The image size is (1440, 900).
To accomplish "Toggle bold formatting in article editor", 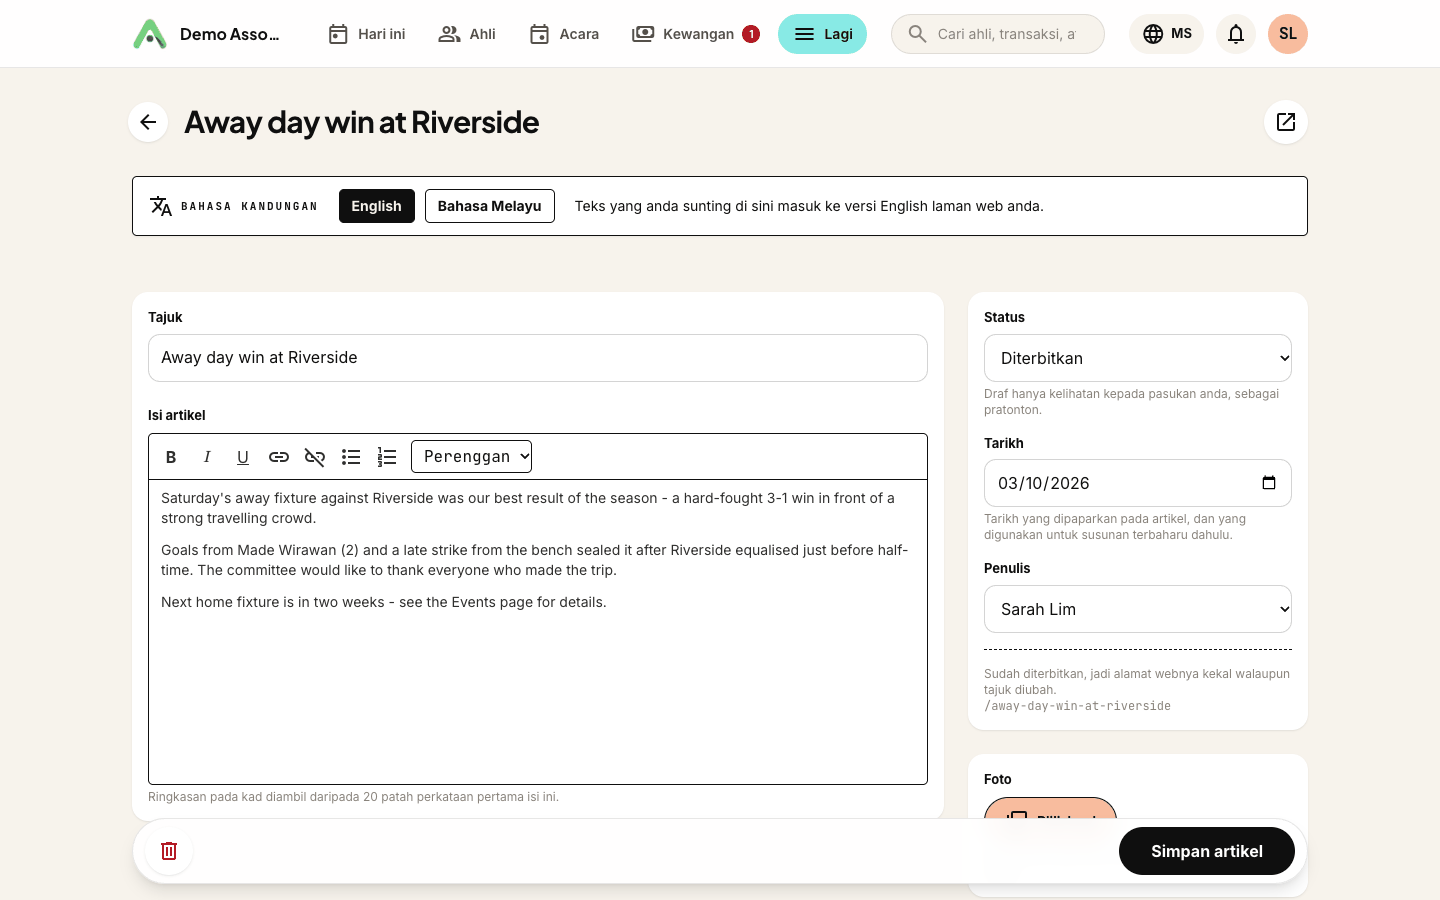I will click(171, 457).
